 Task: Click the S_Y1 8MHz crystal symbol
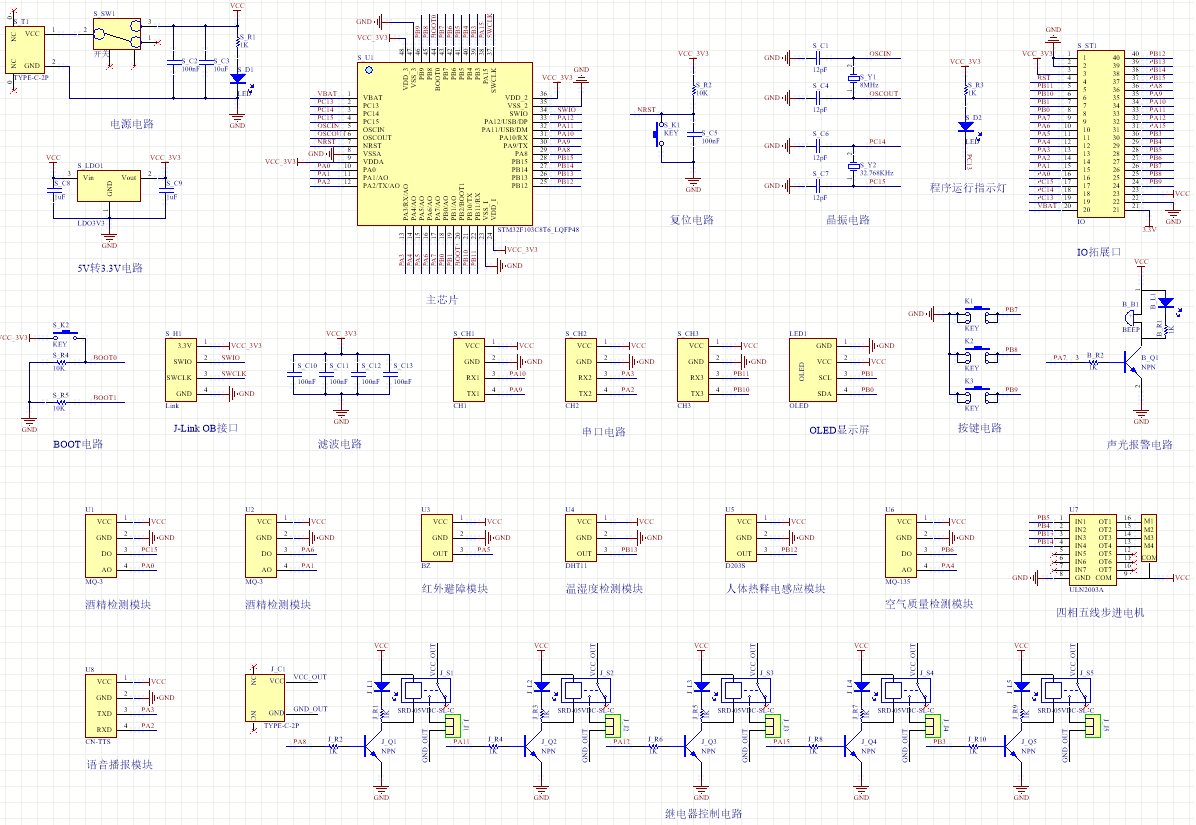click(854, 78)
